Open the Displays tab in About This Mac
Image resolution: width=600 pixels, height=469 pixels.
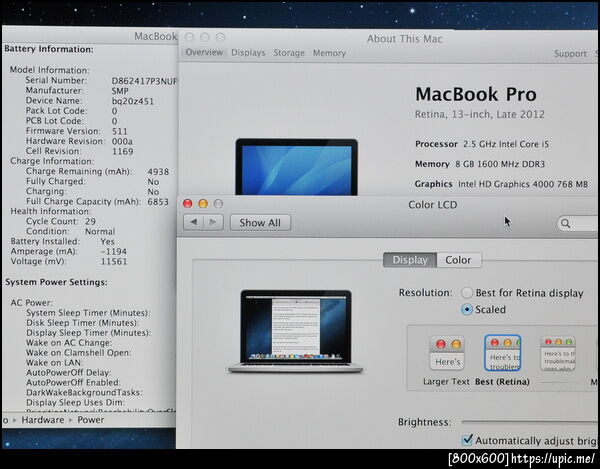248,53
